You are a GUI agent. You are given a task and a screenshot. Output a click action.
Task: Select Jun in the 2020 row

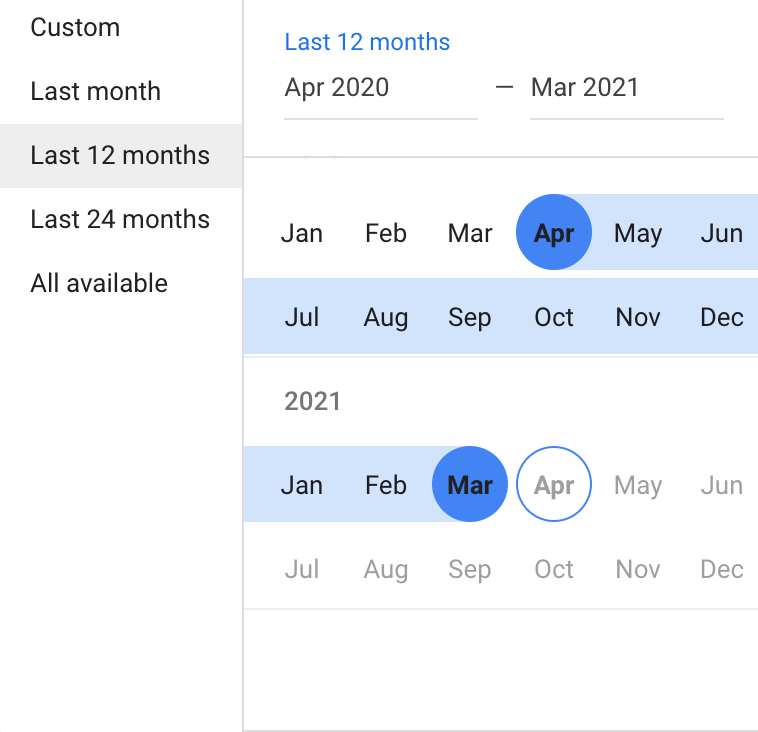pyautogui.click(x=721, y=233)
